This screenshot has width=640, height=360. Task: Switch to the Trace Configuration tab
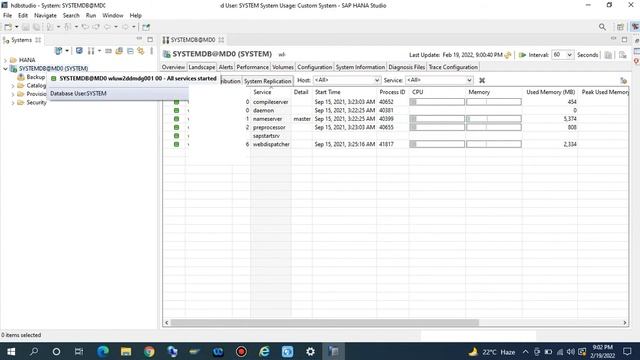tap(453, 67)
